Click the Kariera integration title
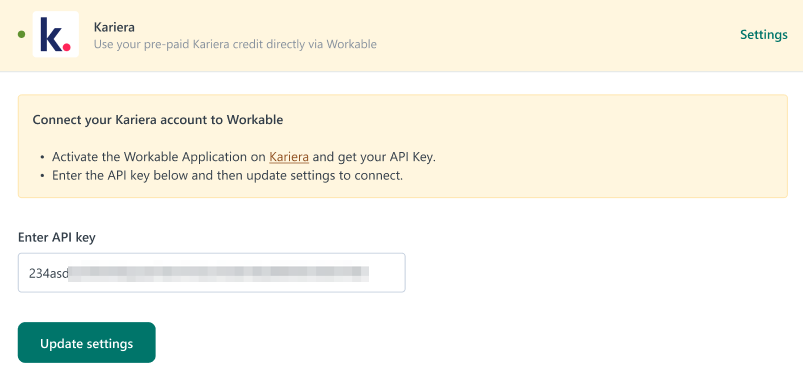 [114, 27]
